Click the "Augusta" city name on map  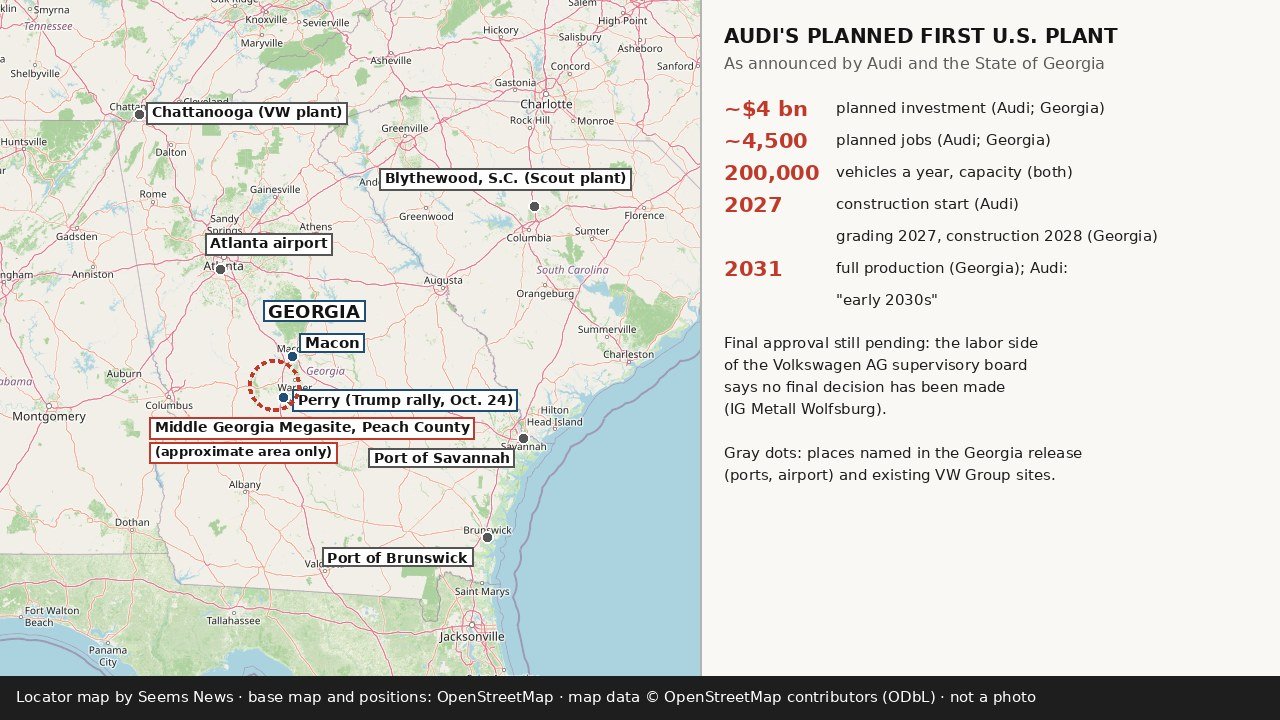pos(443,280)
